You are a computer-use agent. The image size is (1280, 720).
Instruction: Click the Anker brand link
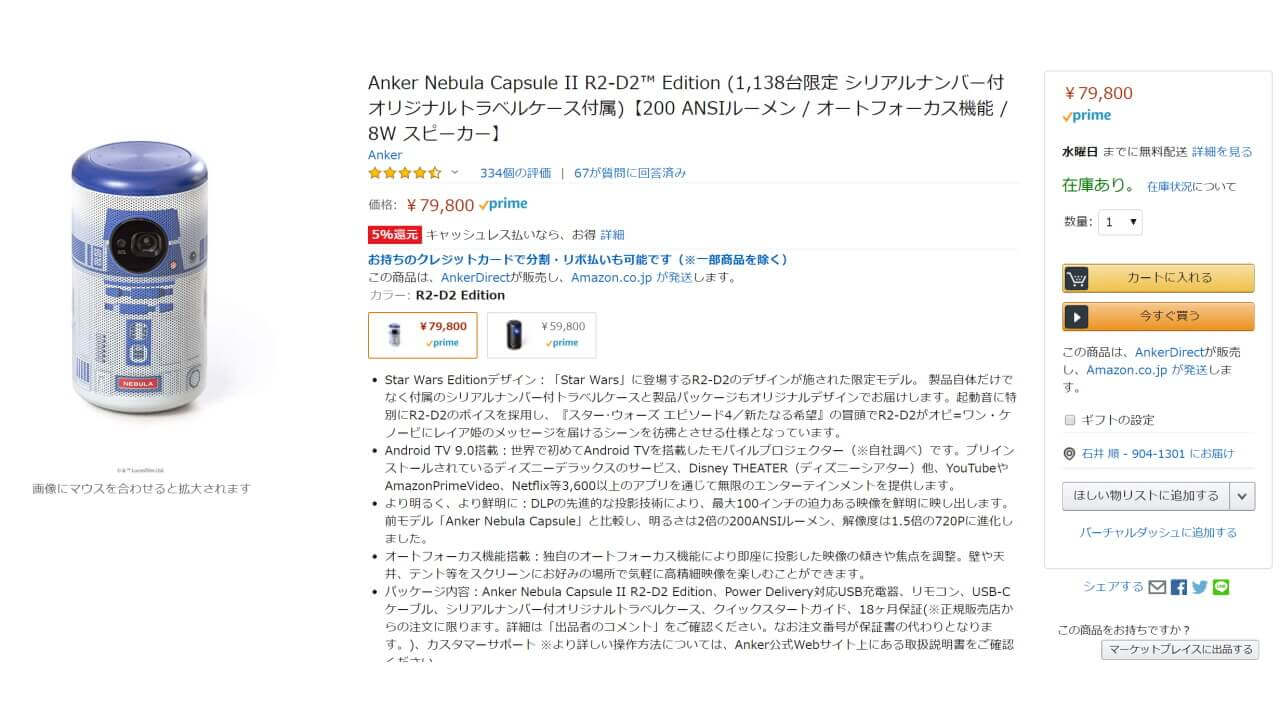tap(385, 155)
